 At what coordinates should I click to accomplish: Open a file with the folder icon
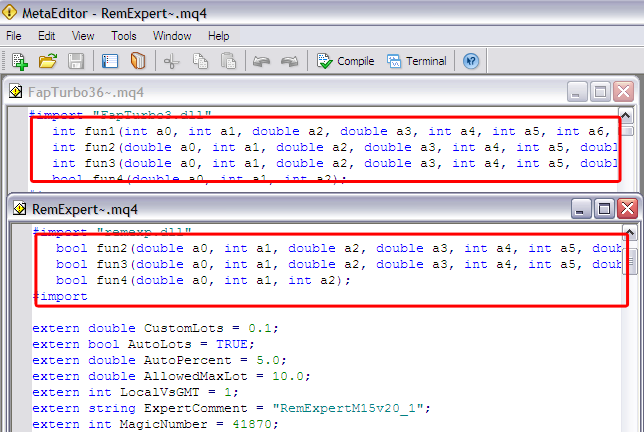click(x=48, y=61)
